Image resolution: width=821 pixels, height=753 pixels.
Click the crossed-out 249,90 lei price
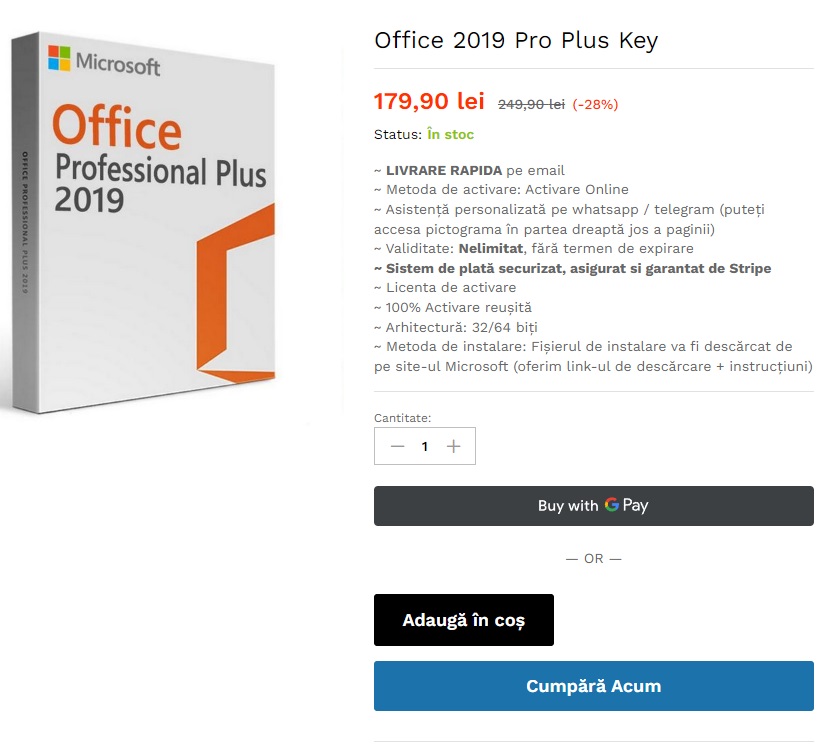(x=531, y=104)
